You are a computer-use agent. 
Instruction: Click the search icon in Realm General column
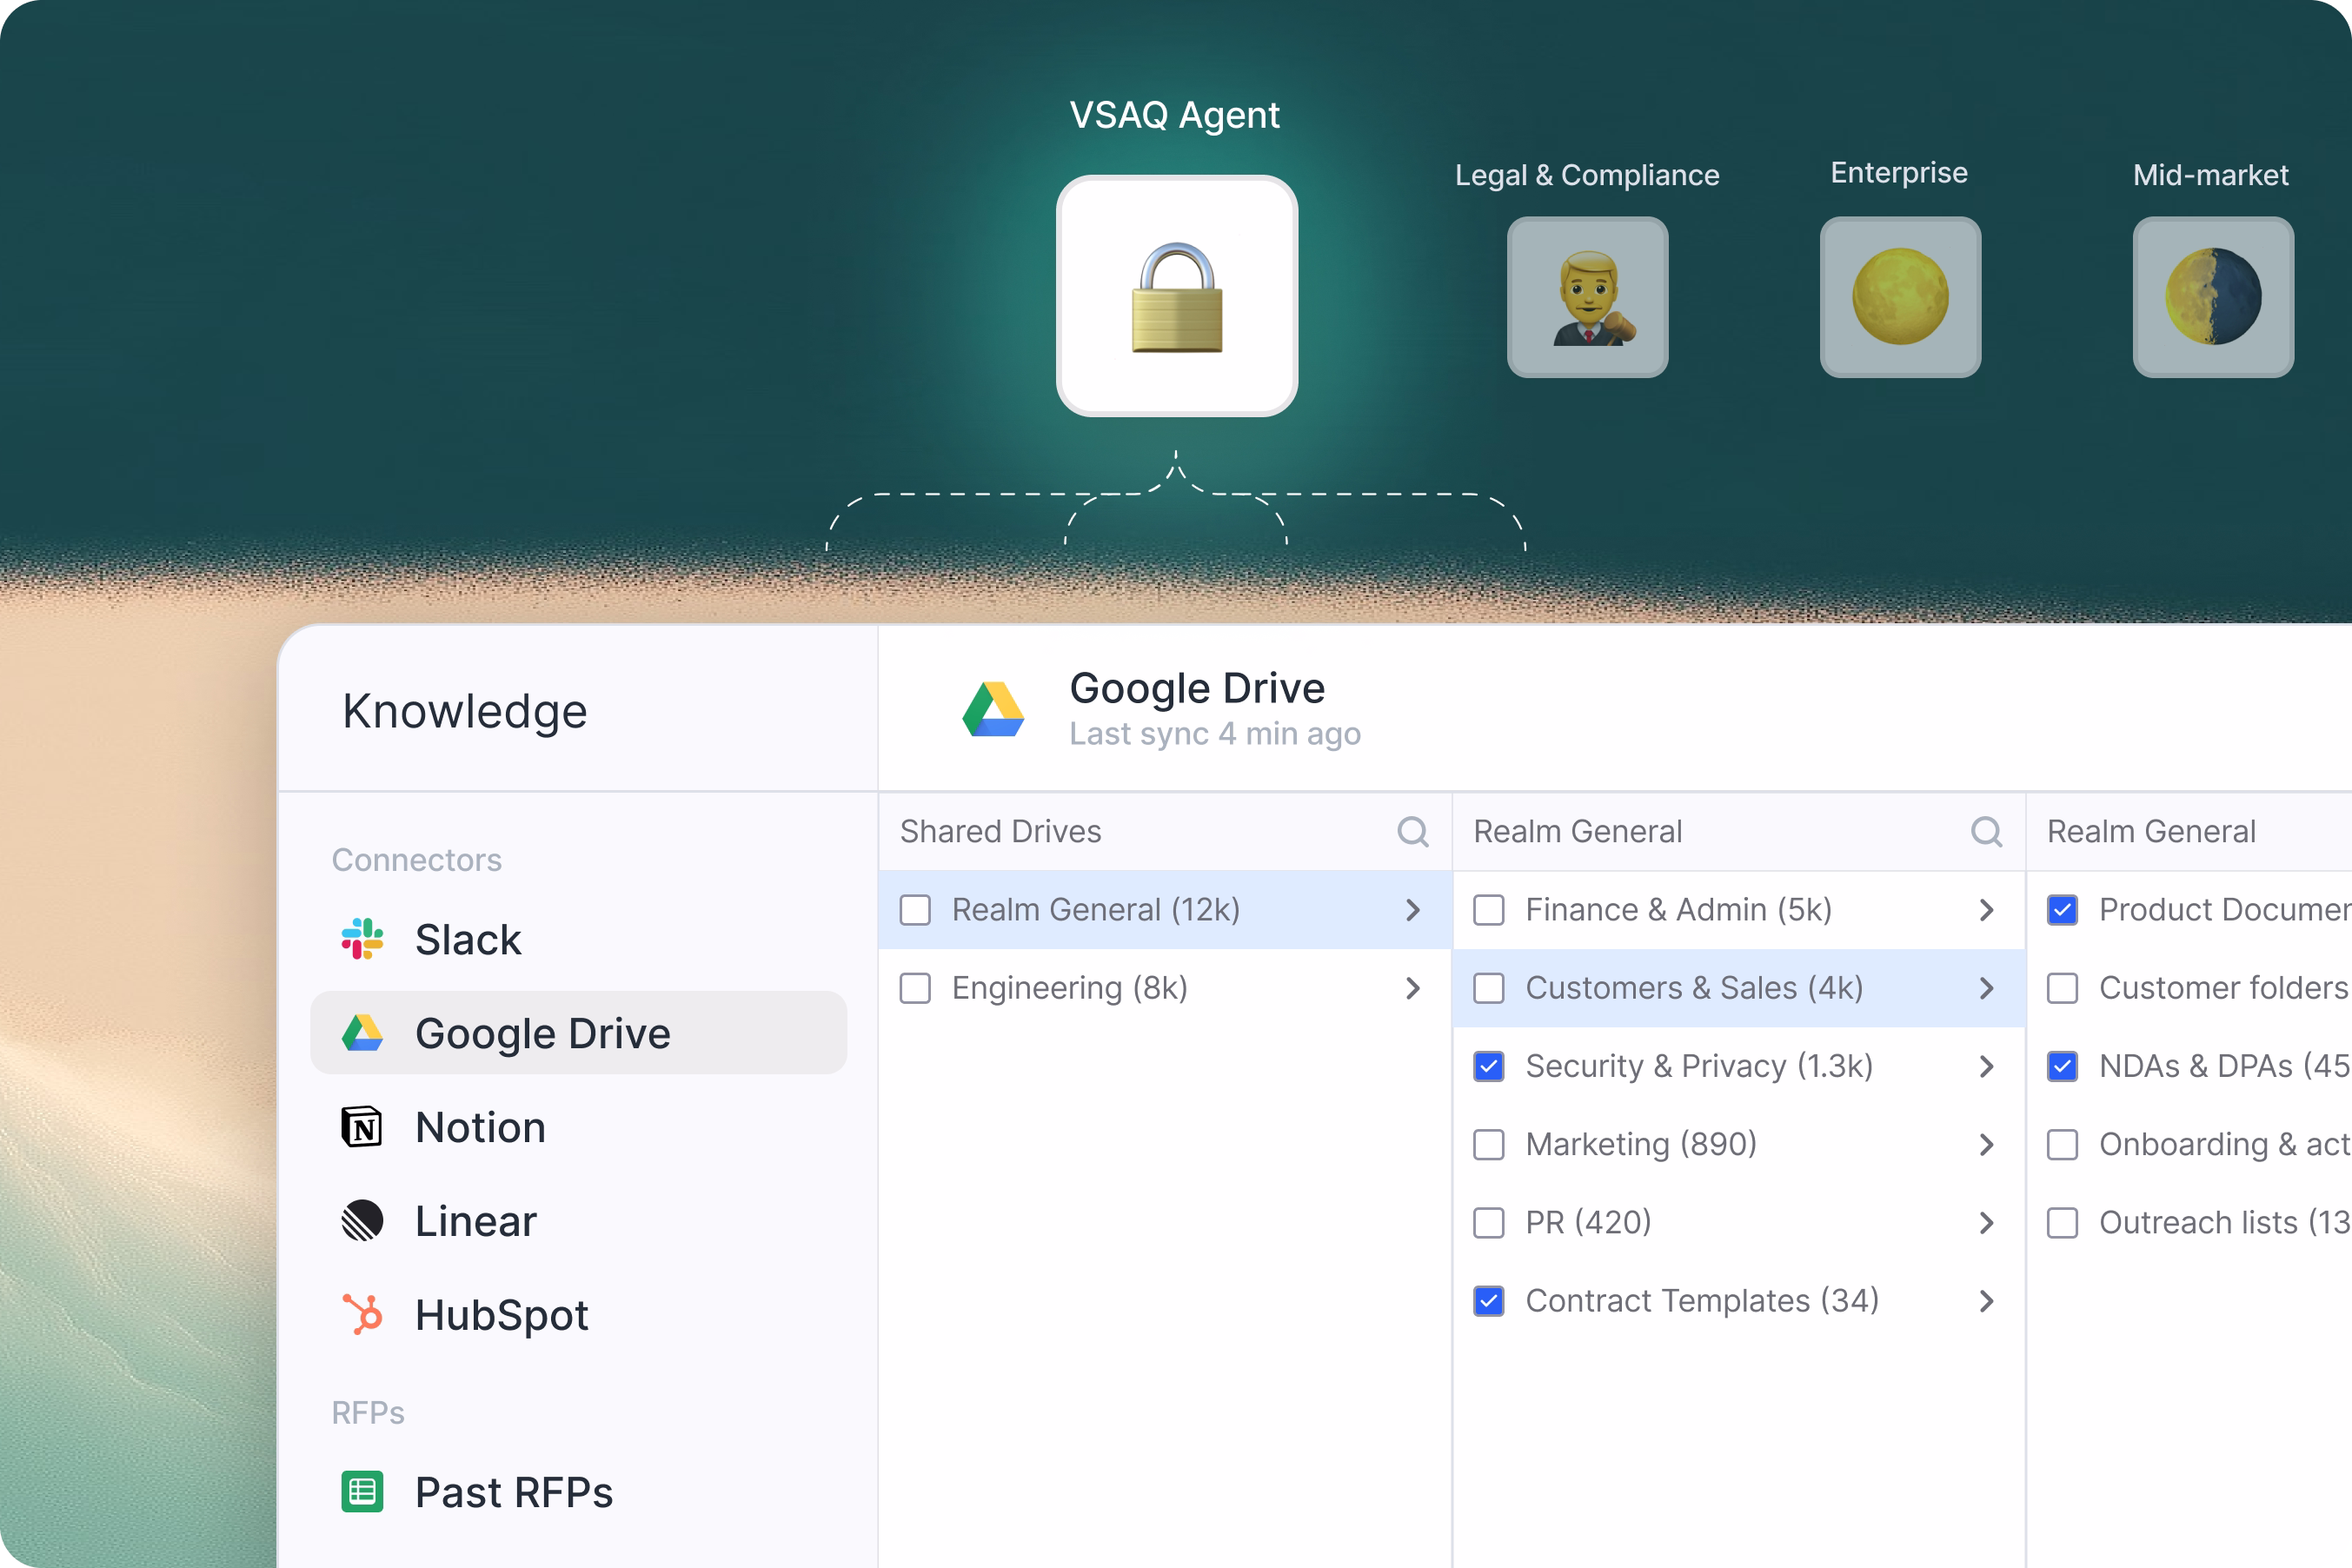pyautogui.click(x=1986, y=831)
